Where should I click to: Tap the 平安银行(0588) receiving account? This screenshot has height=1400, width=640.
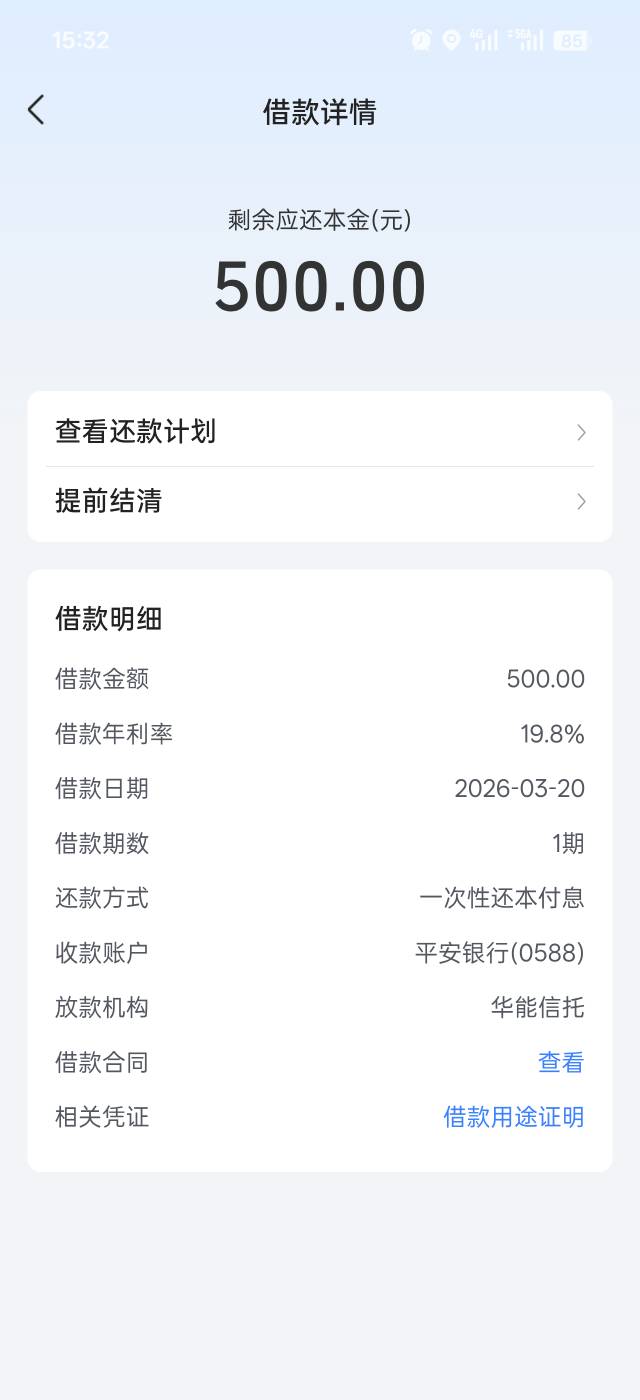[x=500, y=953]
